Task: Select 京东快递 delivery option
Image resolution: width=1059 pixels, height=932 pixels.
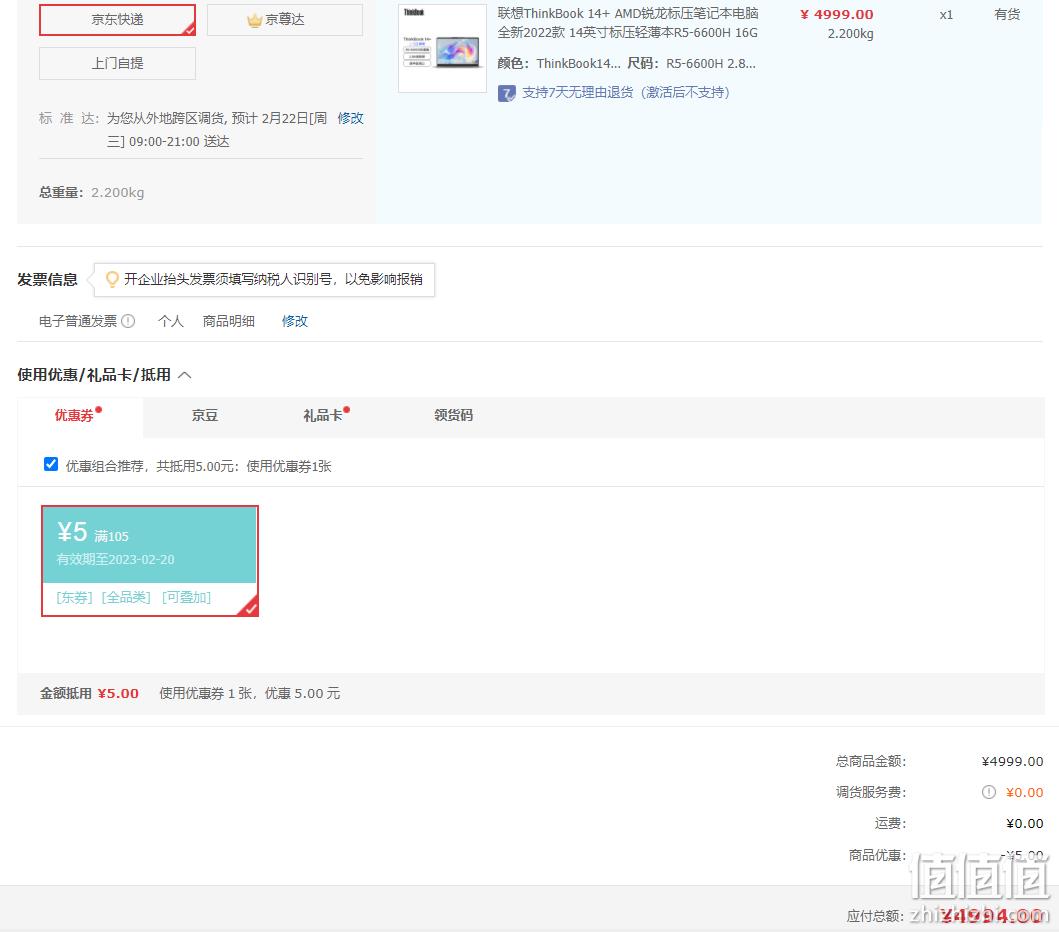Action: (x=118, y=20)
